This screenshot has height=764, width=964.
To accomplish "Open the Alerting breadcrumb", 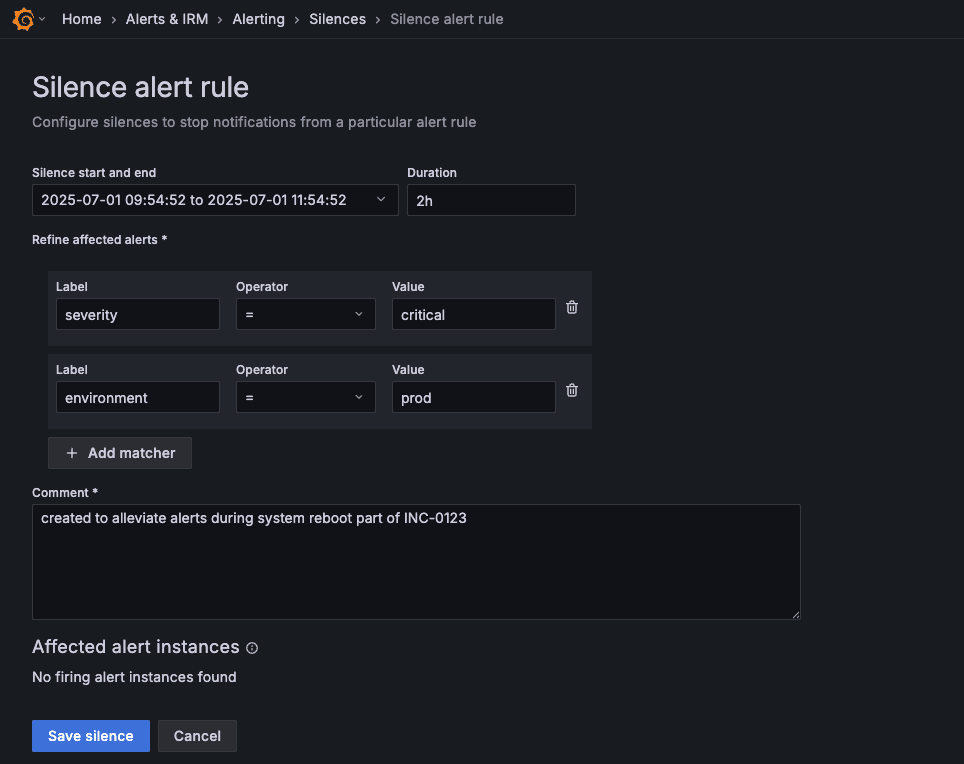I will click(x=258, y=19).
